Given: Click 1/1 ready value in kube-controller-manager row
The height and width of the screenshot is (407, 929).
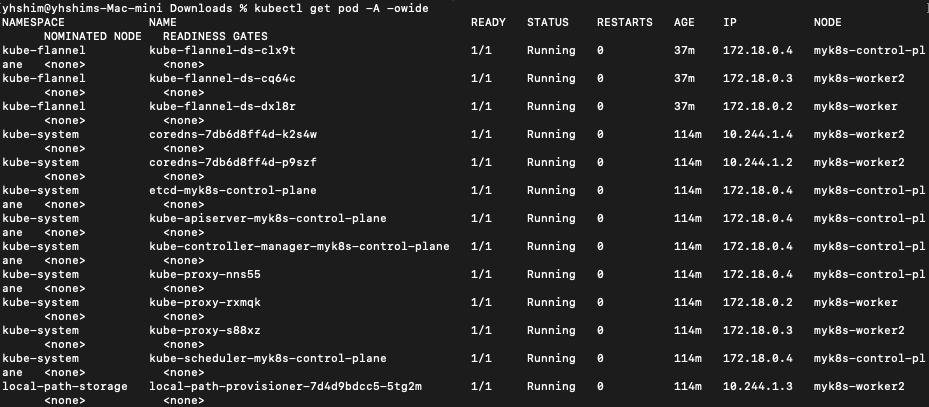Looking at the screenshot, I should coord(481,246).
